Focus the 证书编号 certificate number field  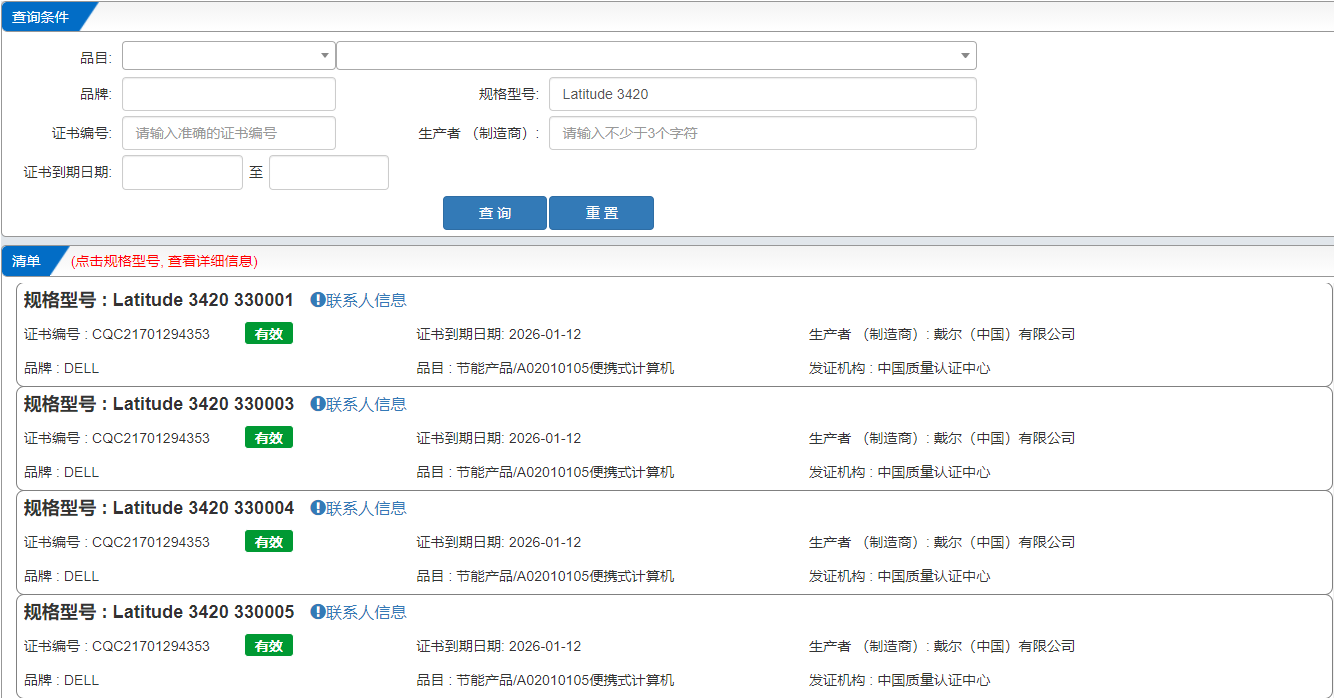tap(229, 133)
